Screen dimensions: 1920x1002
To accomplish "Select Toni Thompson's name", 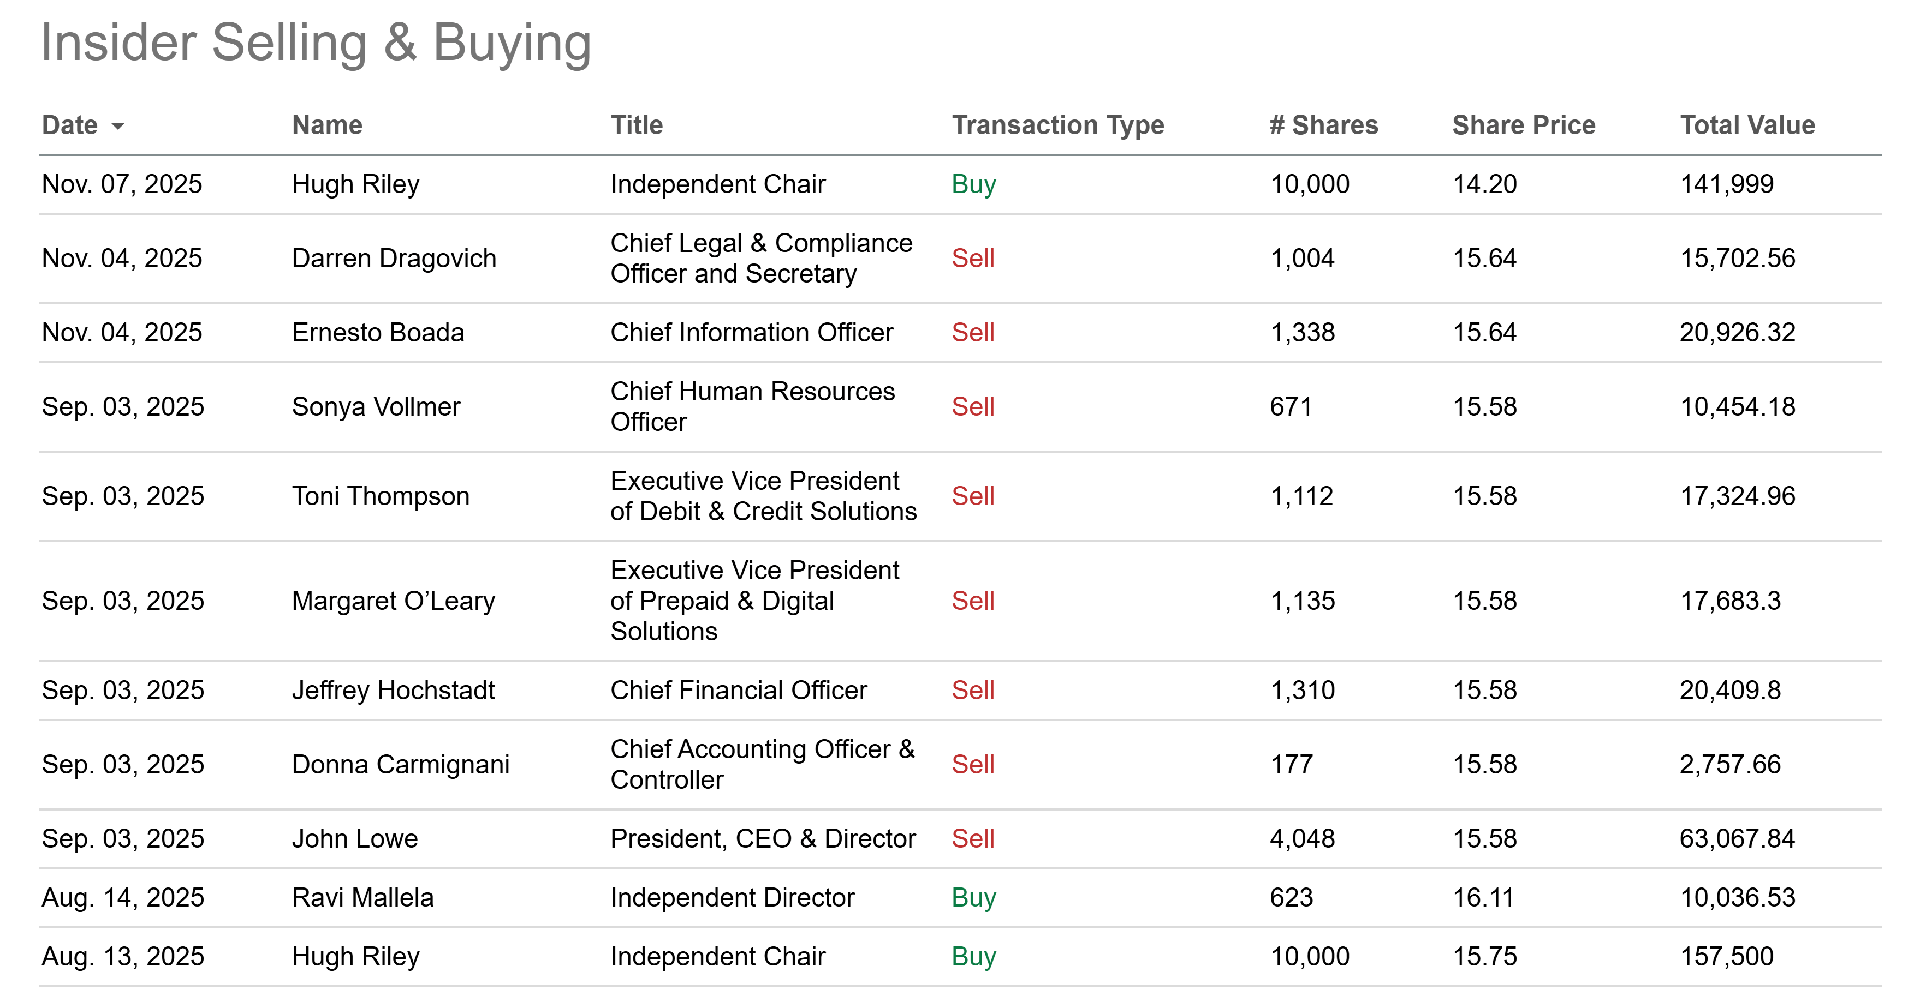I will click(380, 496).
